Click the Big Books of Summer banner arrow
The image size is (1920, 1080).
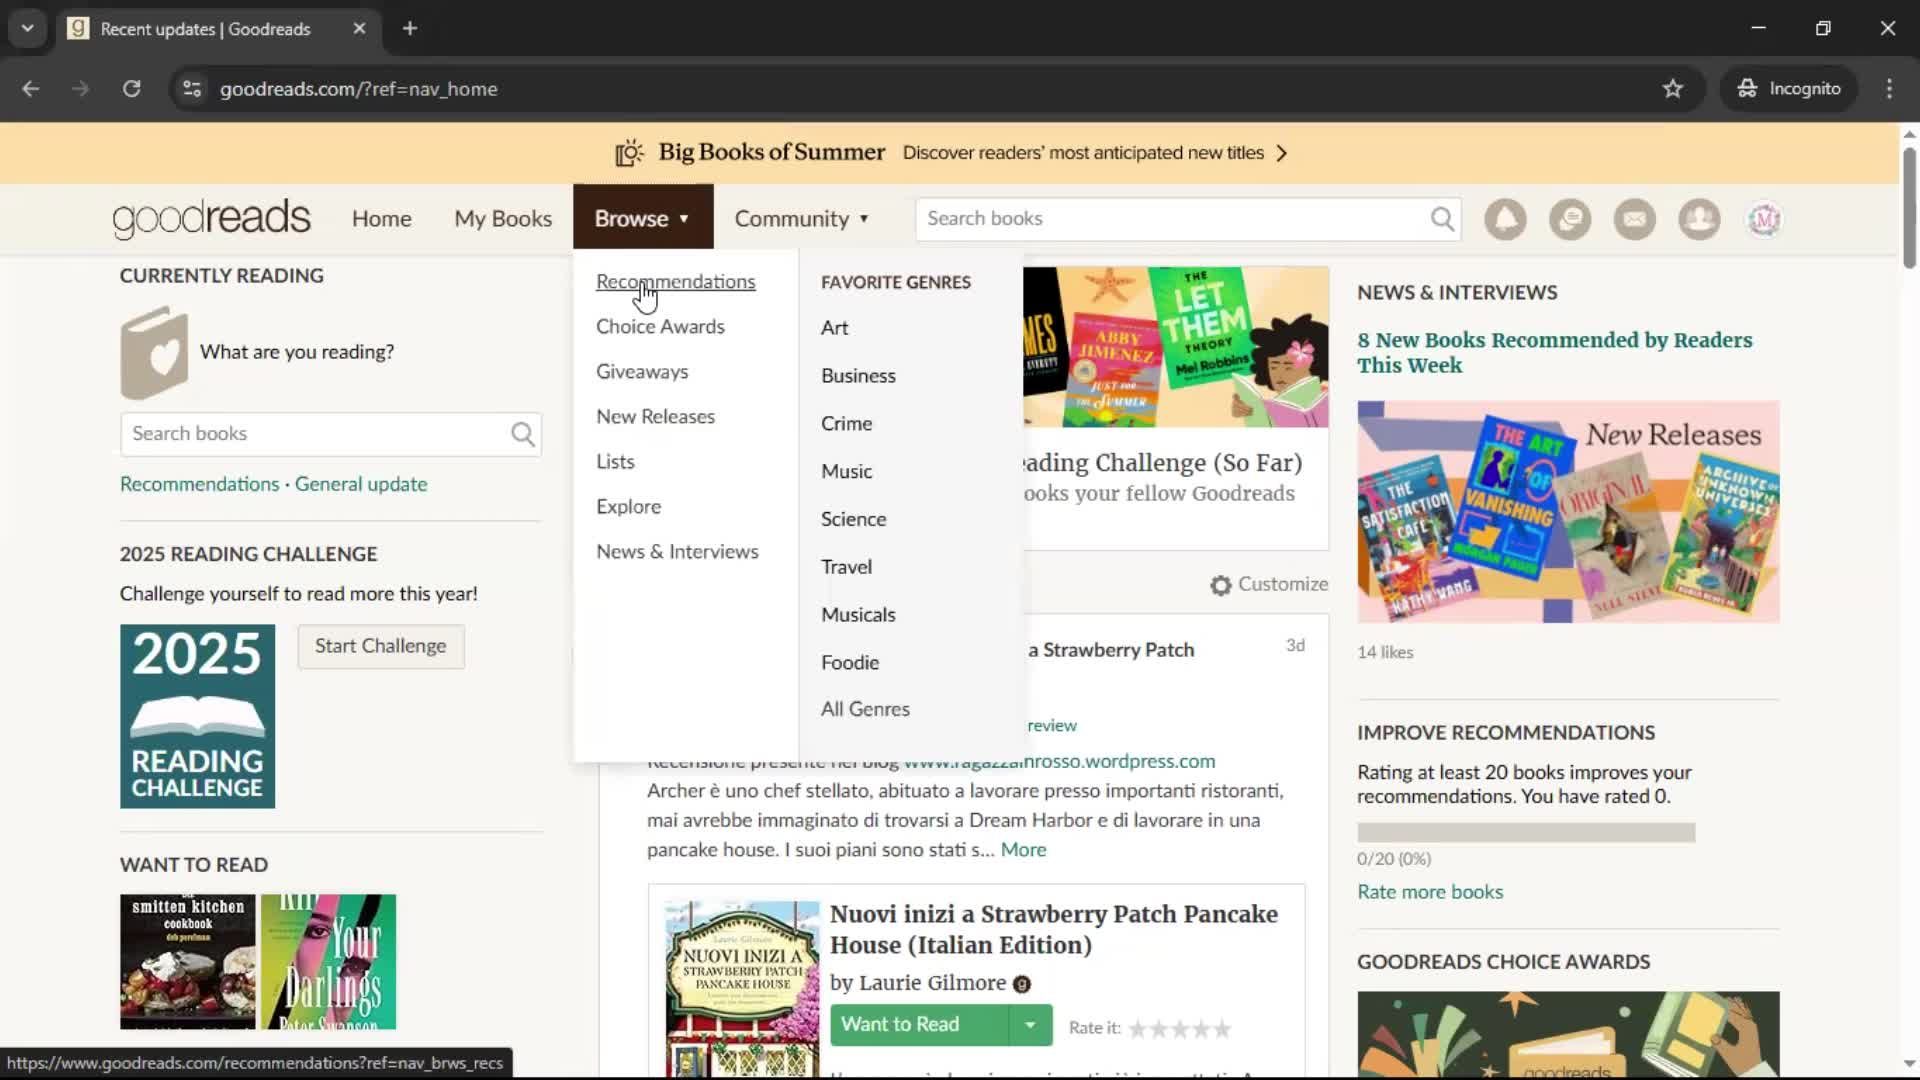coord(1282,153)
